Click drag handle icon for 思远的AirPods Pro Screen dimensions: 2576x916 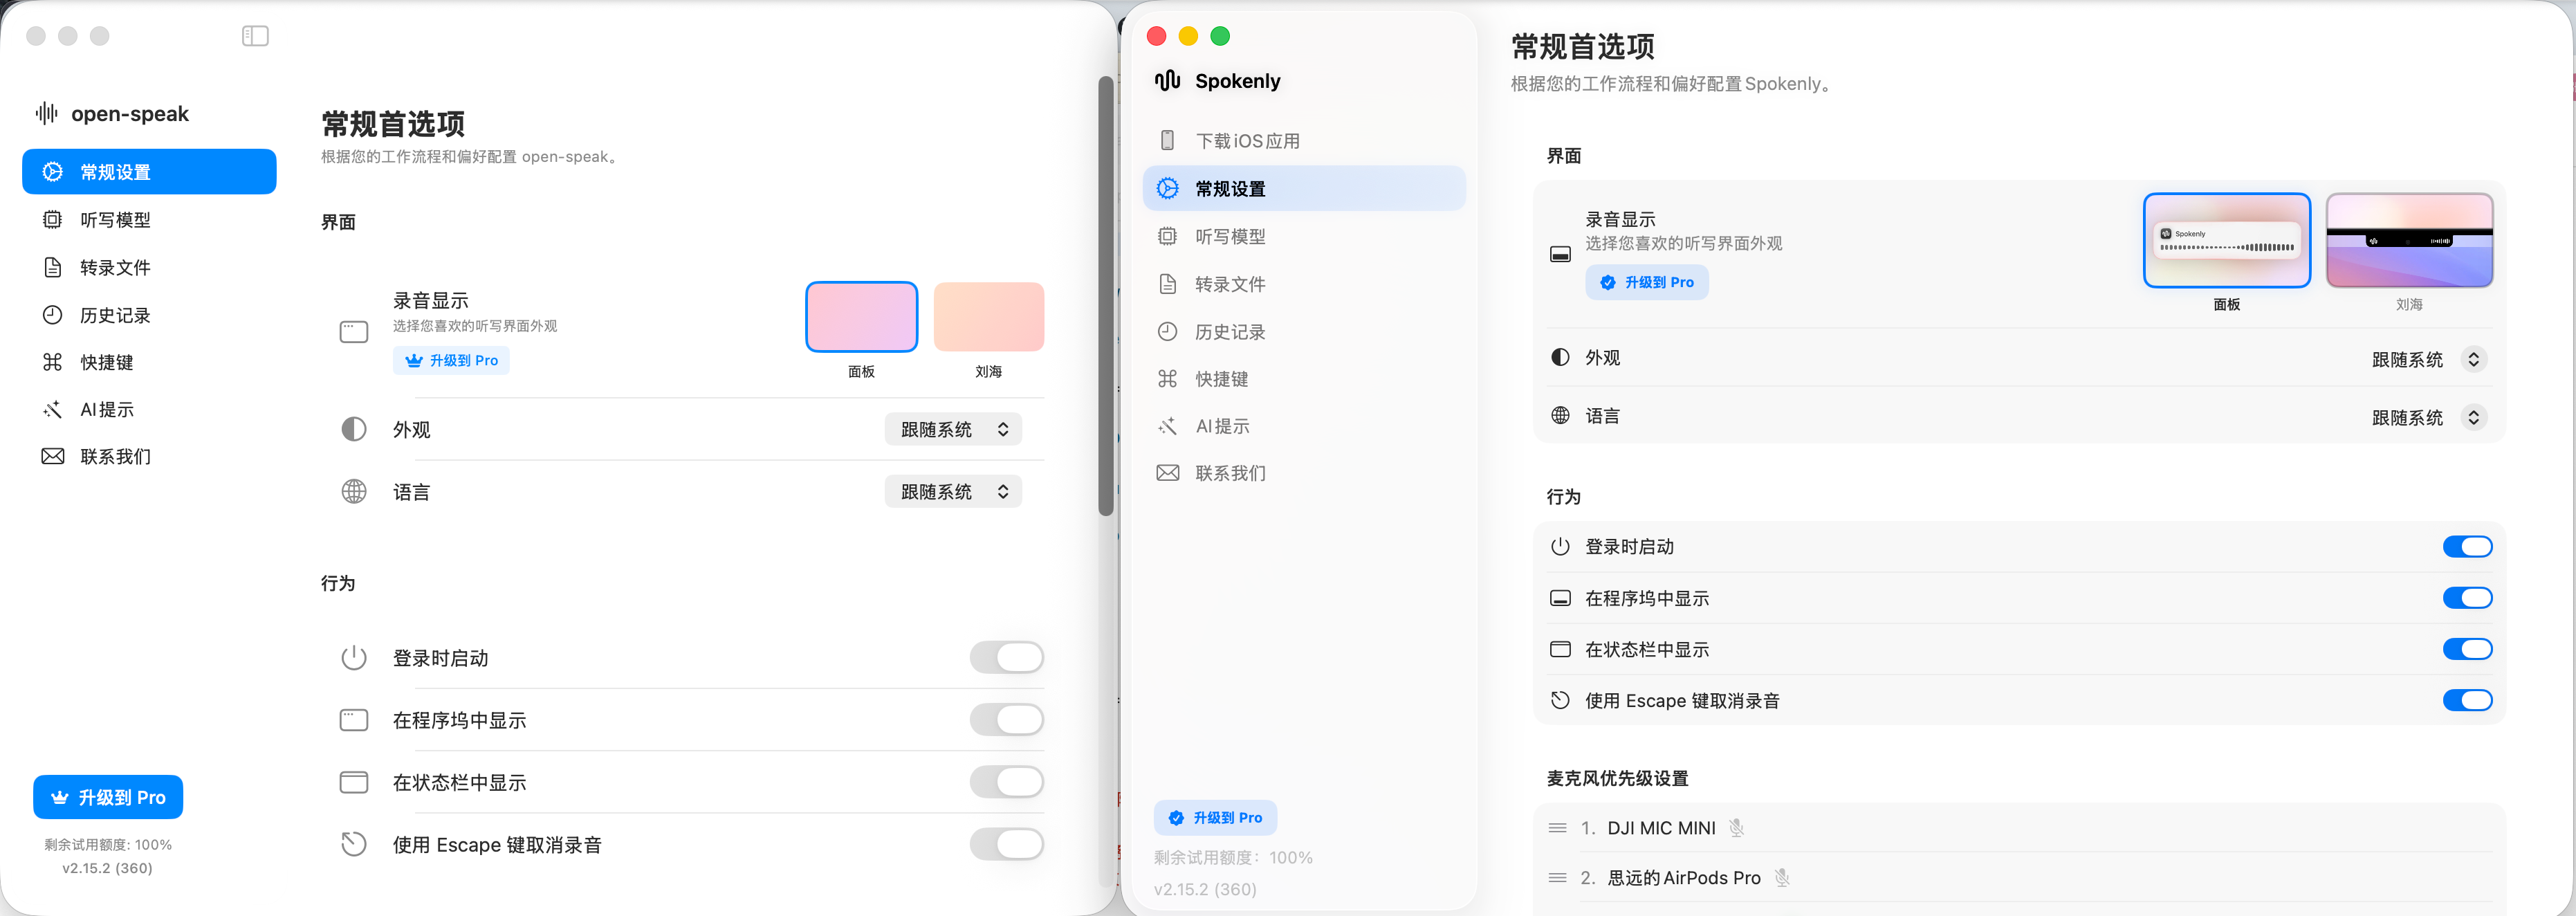coord(1557,878)
